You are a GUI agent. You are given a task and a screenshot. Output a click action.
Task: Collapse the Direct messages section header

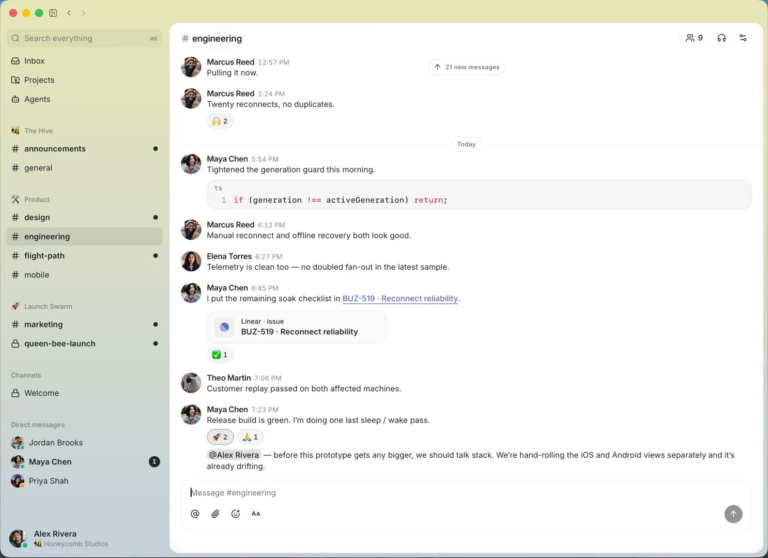(x=38, y=425)
